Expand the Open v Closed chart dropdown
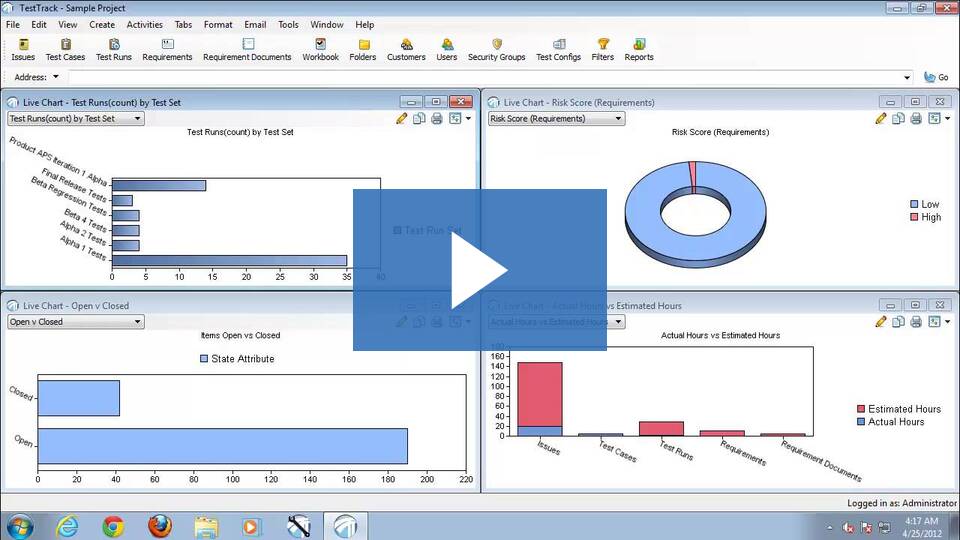The width and height of the screenshot is (960, 540). (76, 322)
